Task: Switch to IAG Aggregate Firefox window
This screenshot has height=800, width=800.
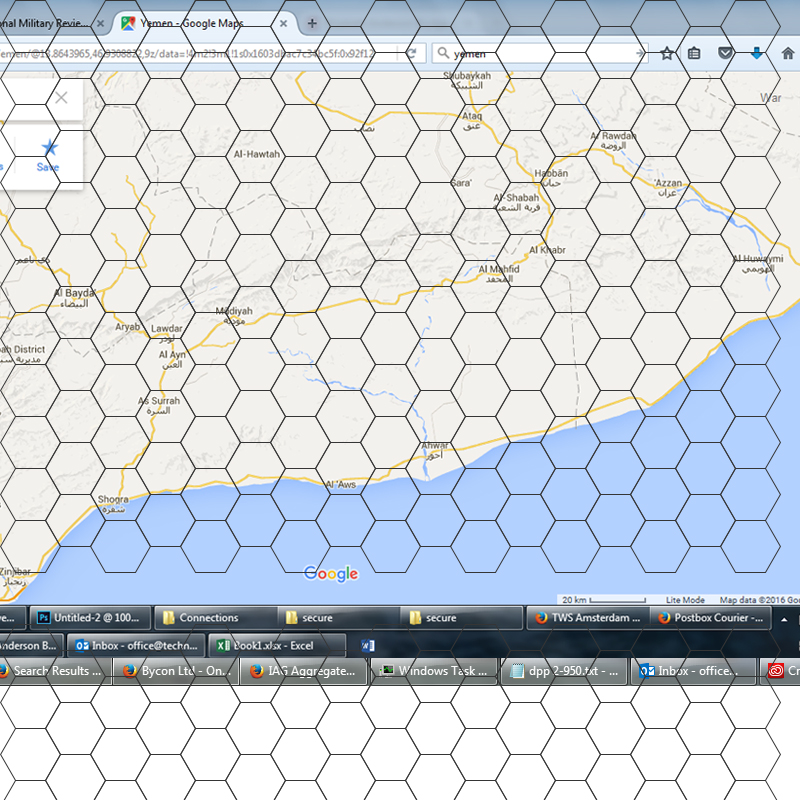Action: tap(304, 671)
